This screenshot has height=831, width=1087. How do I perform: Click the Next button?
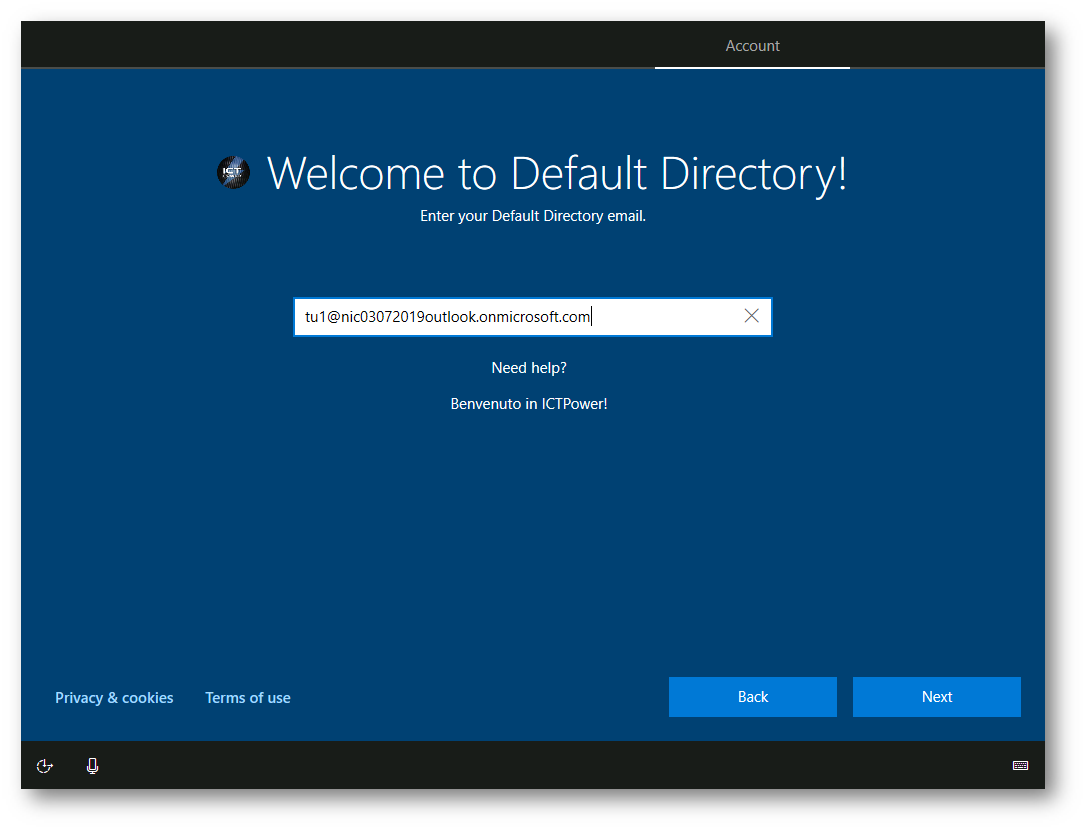point(937,697)
